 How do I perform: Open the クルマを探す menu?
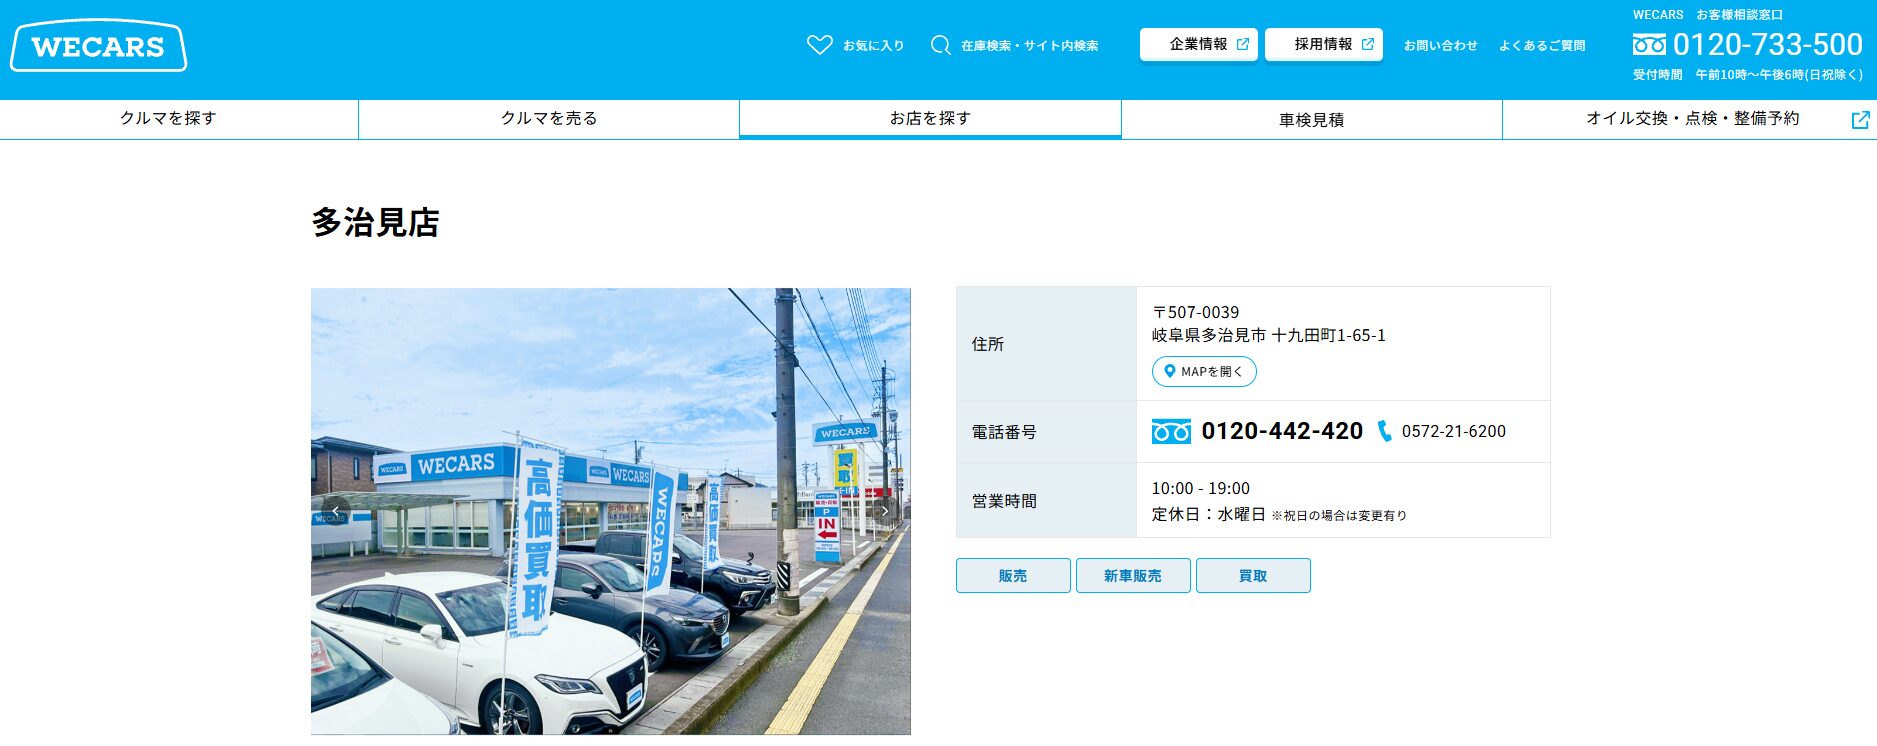[x=168, y=119]
